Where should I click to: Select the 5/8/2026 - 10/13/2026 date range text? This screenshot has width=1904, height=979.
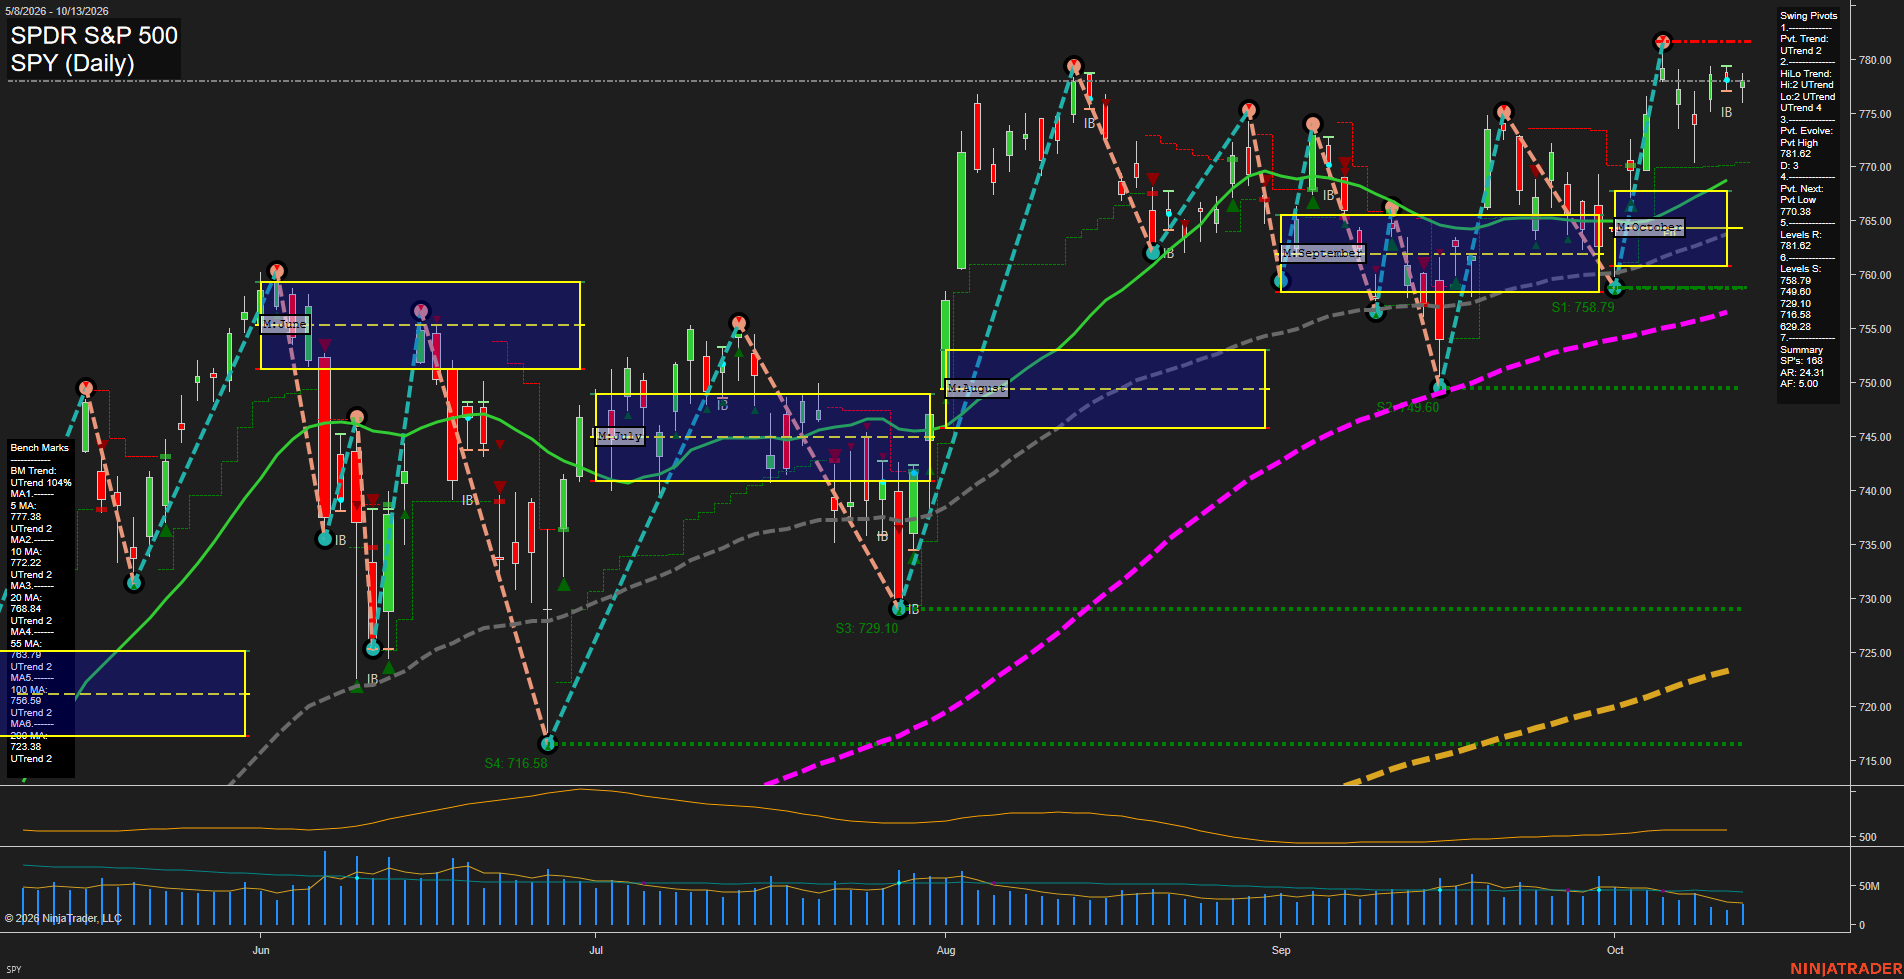point(57,11)
